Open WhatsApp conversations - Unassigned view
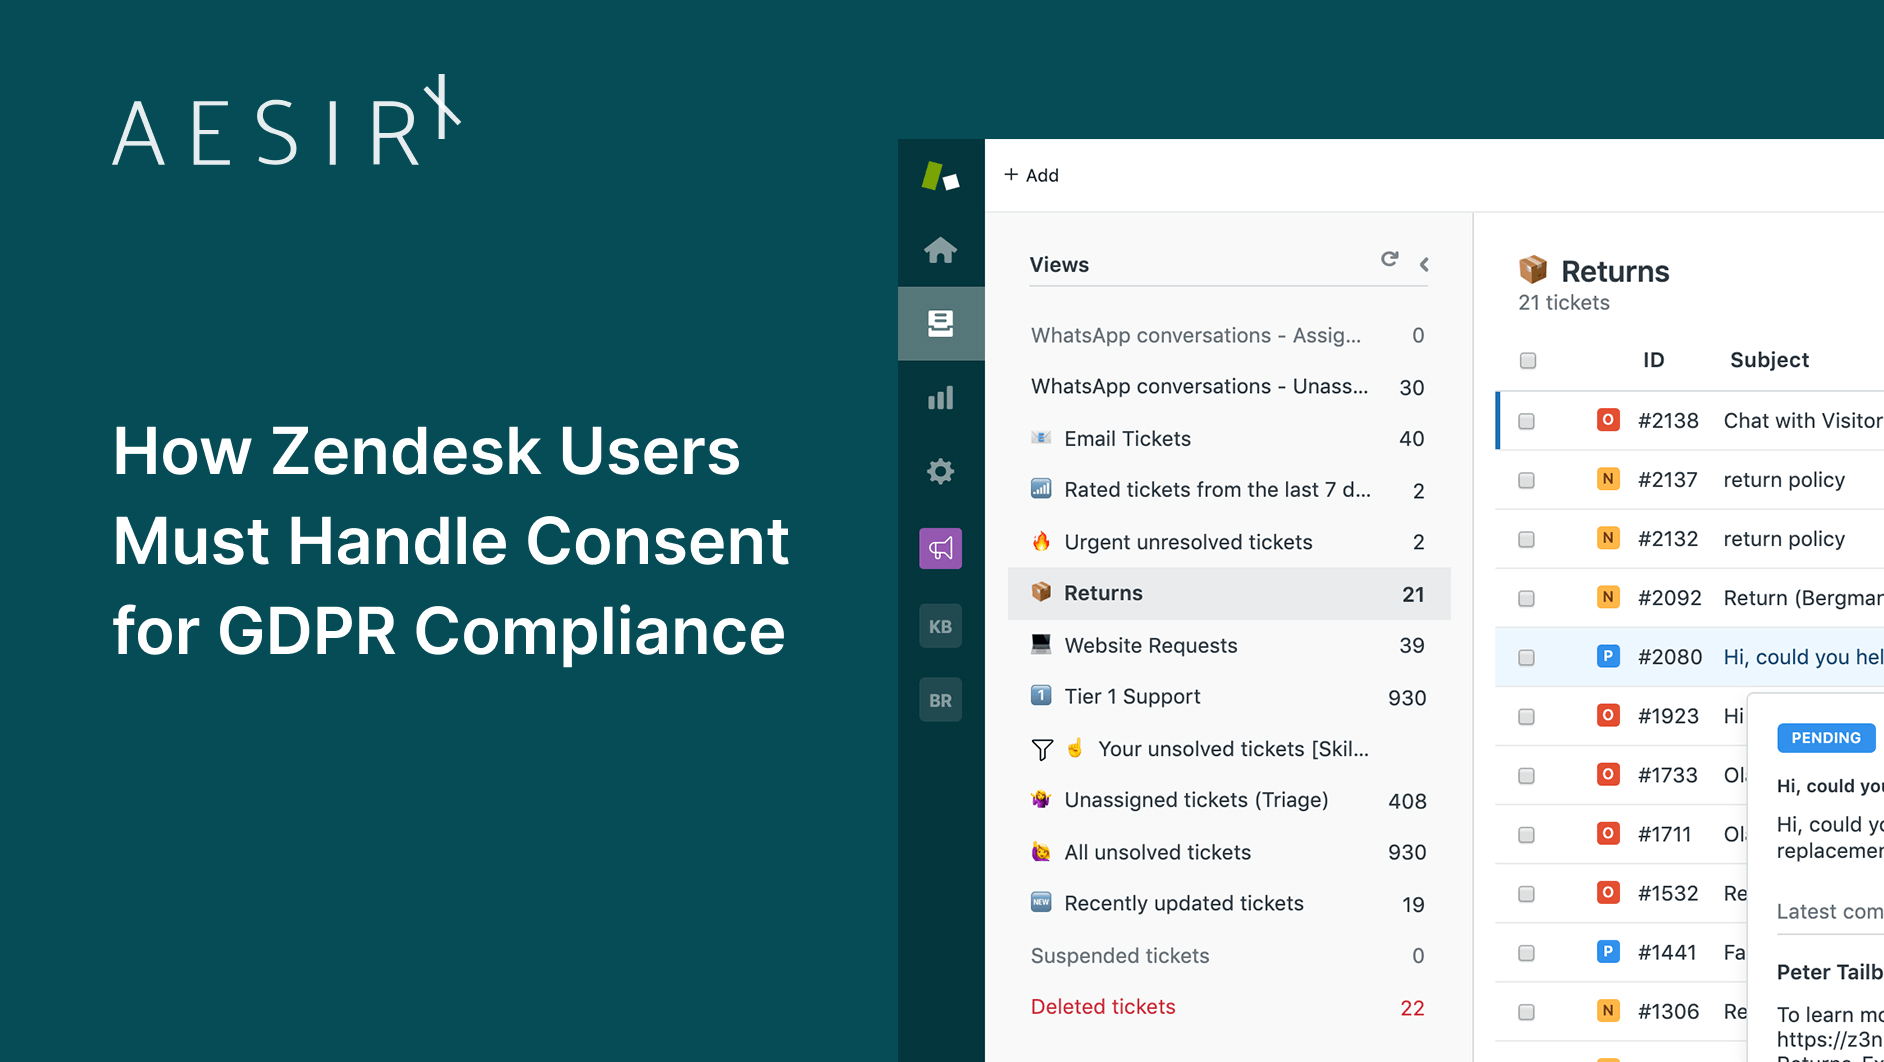1884x1062 pixels. (1229, 387)
